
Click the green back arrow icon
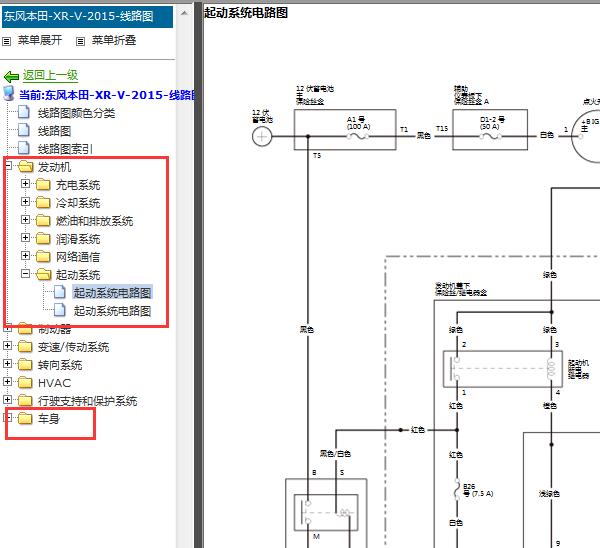click(x=11, y=77)
